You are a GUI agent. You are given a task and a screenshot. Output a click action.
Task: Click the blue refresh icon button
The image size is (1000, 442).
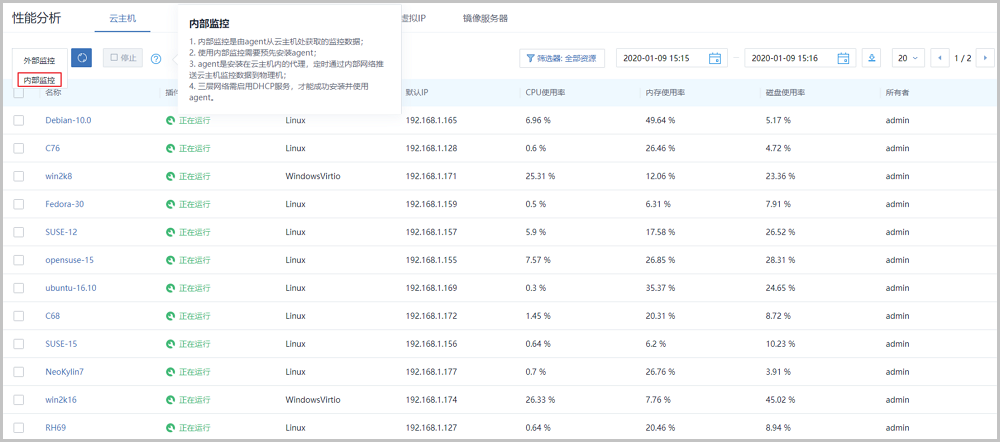coord(83,58)
